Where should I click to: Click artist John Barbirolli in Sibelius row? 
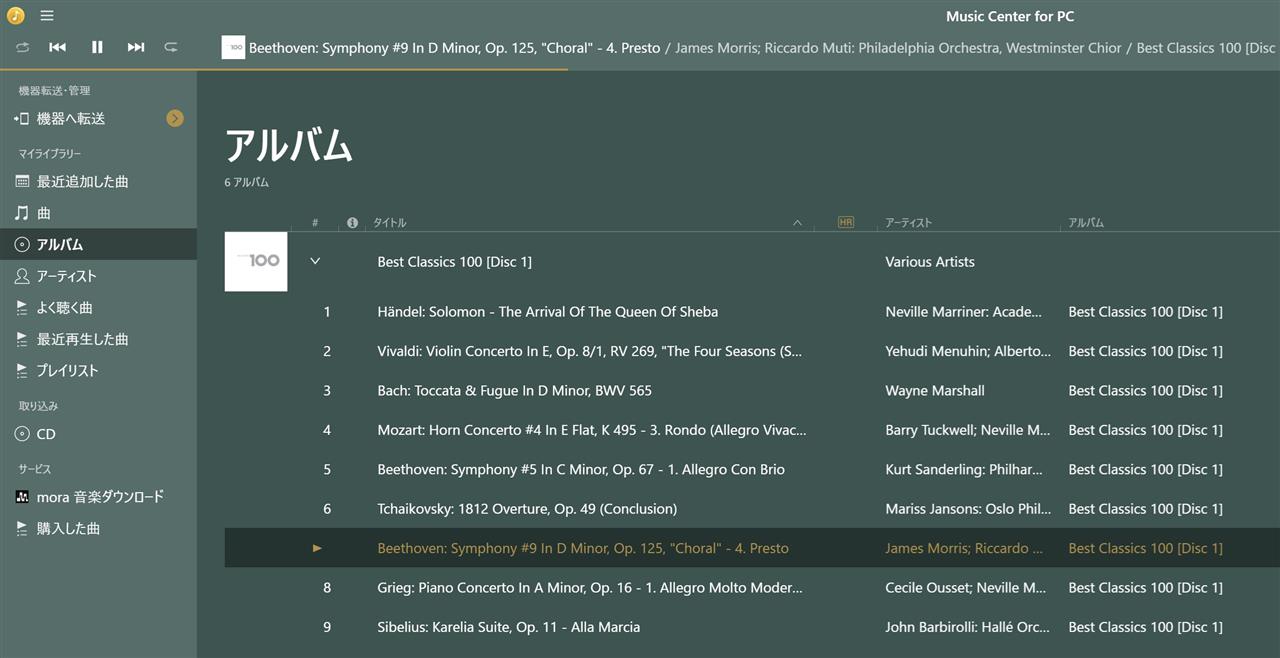click(968, 627)
